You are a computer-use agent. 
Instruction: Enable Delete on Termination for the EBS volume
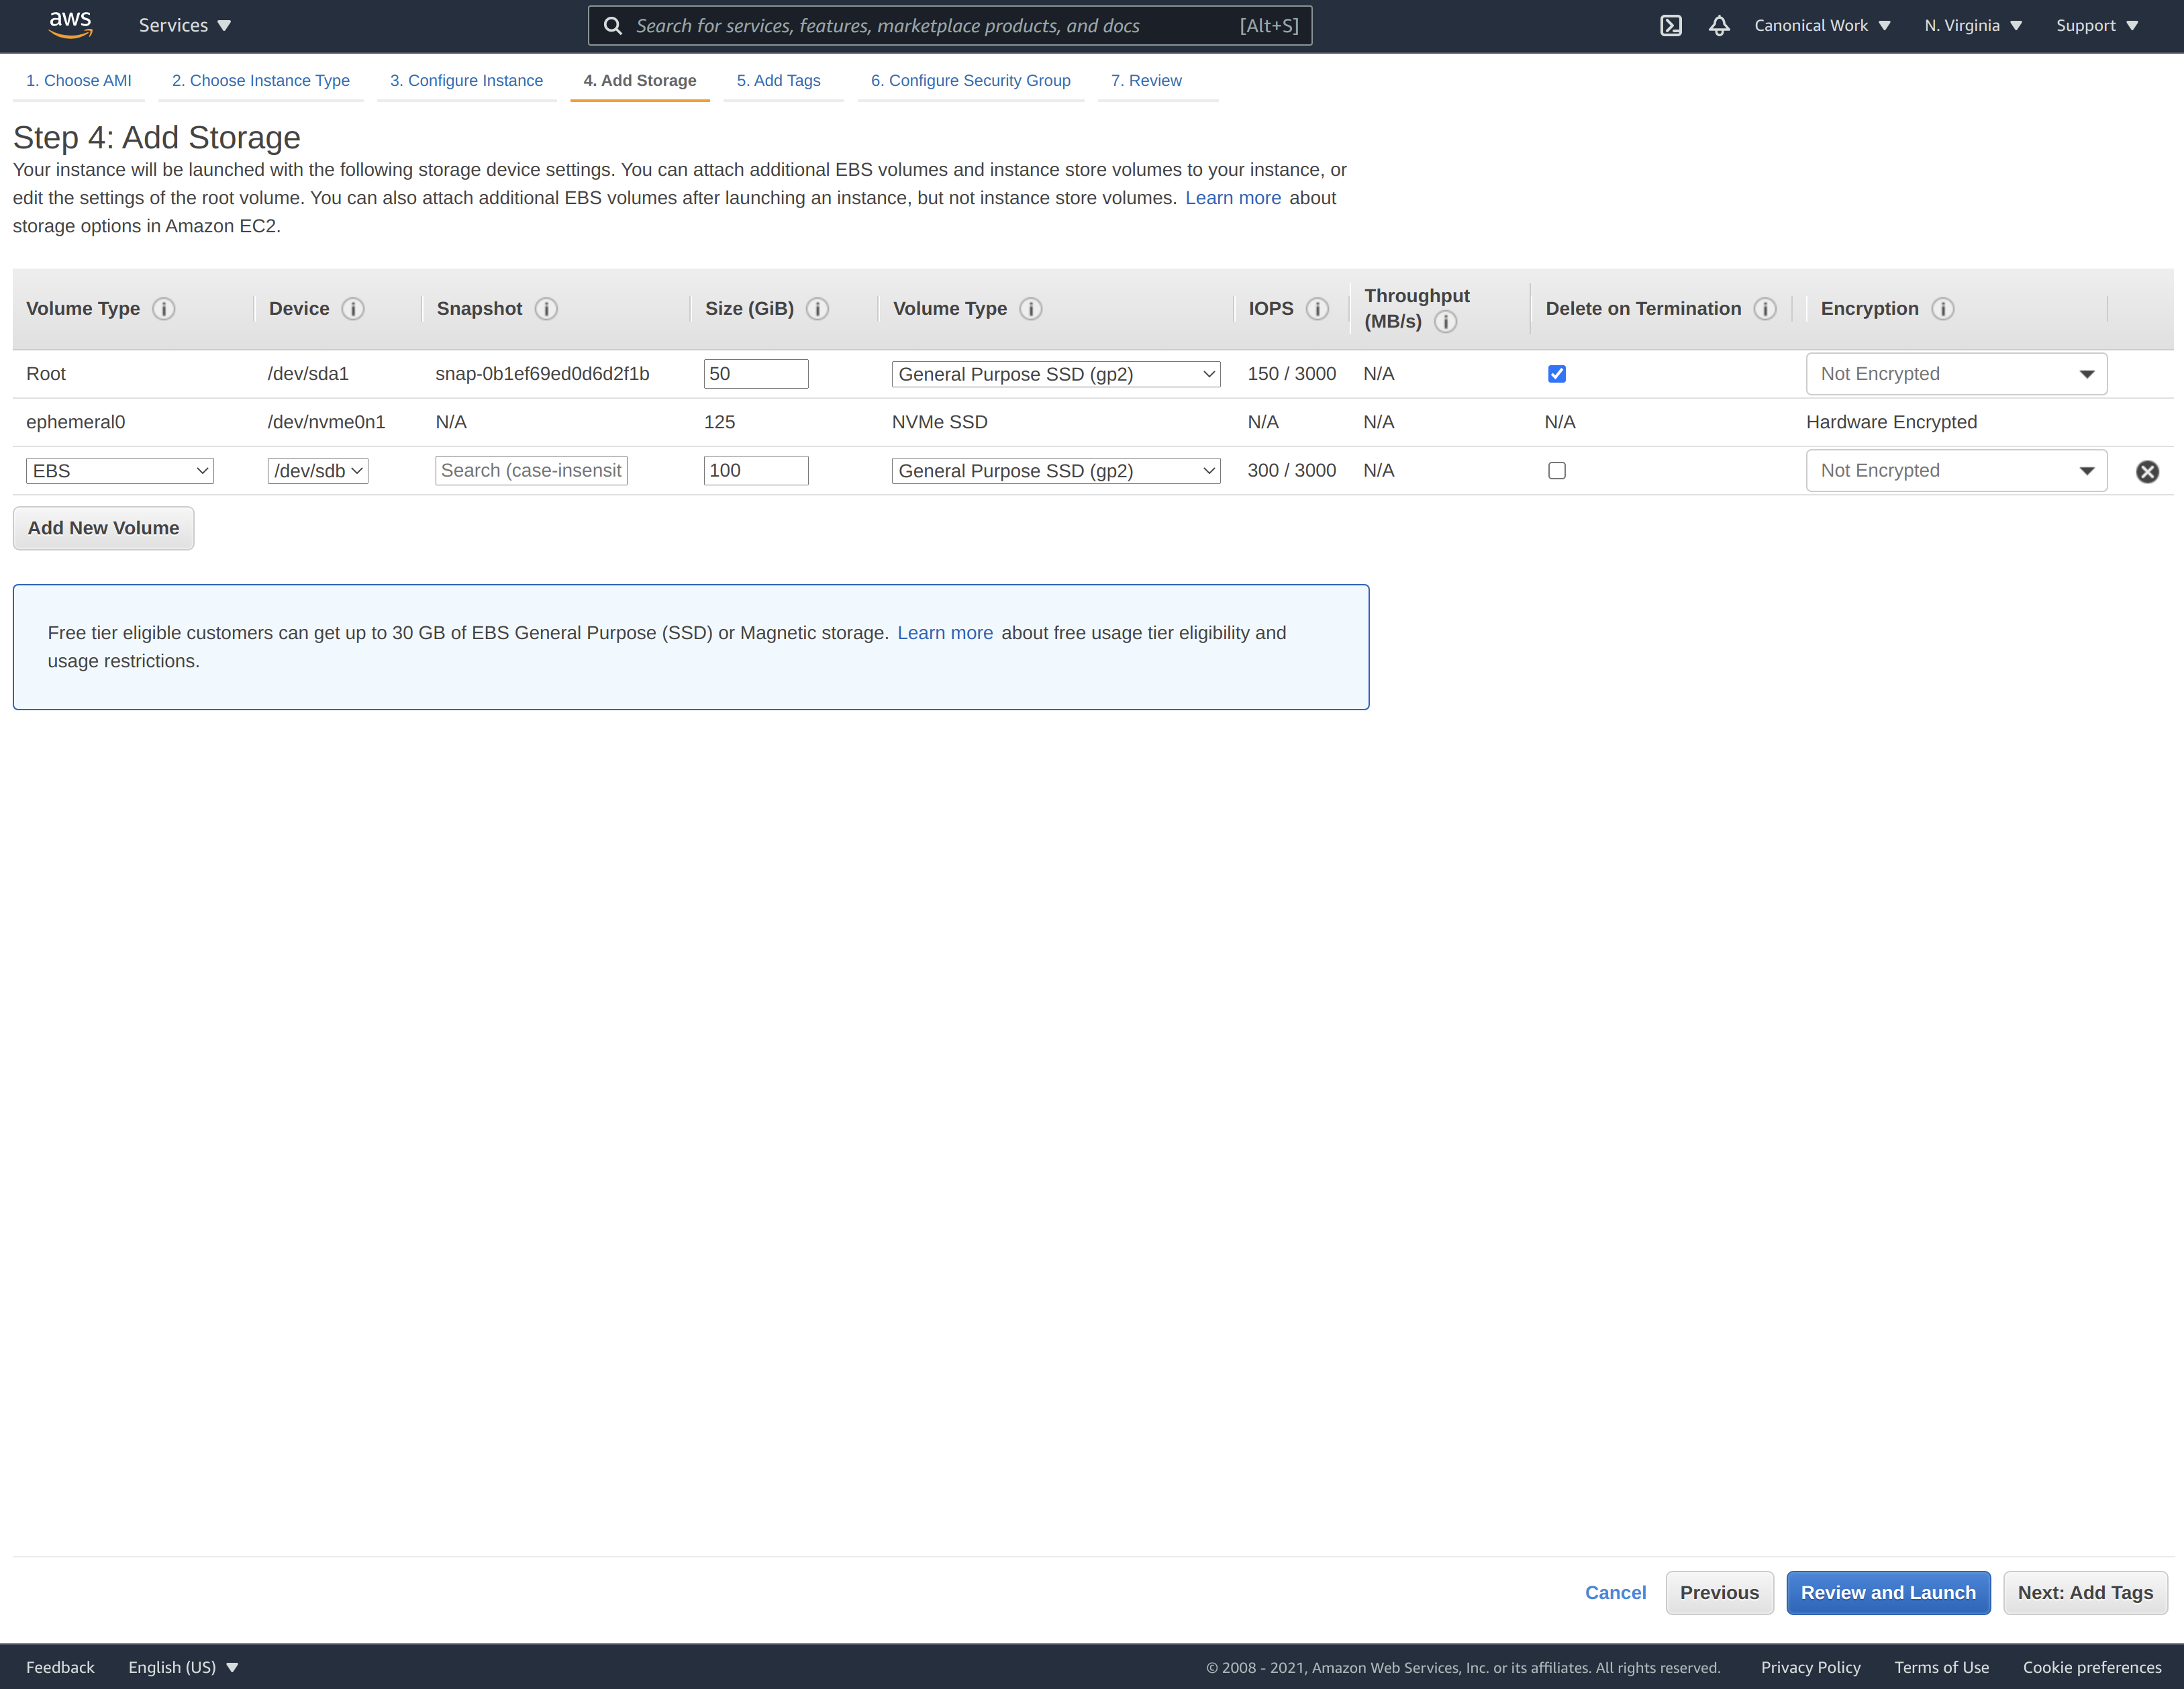tap(1557, 470)
